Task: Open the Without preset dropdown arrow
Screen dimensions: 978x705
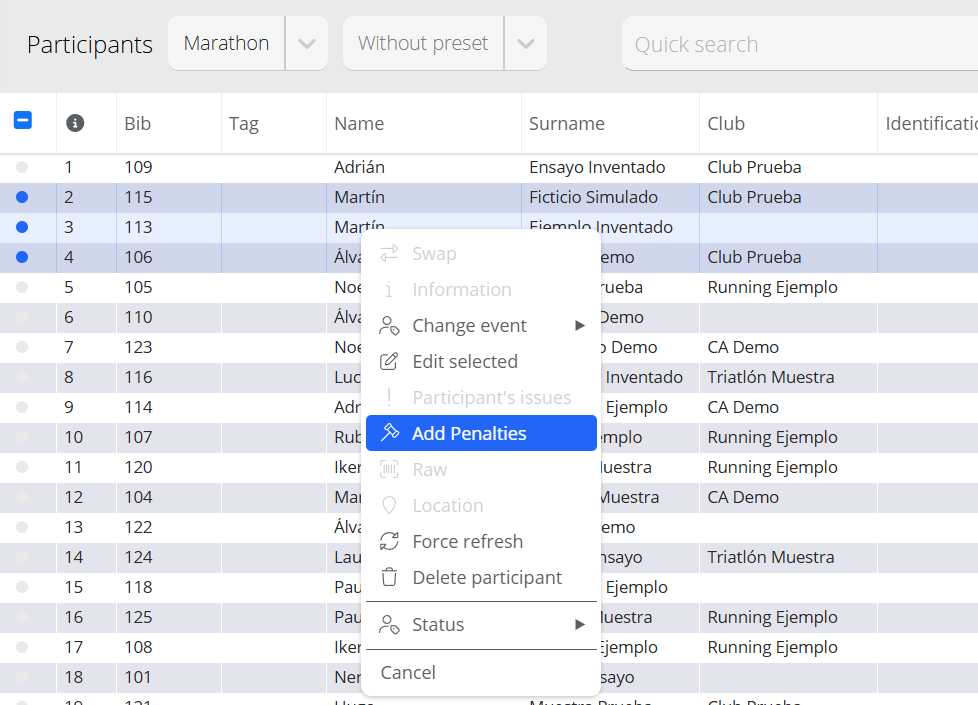Action: click(526, 44)
